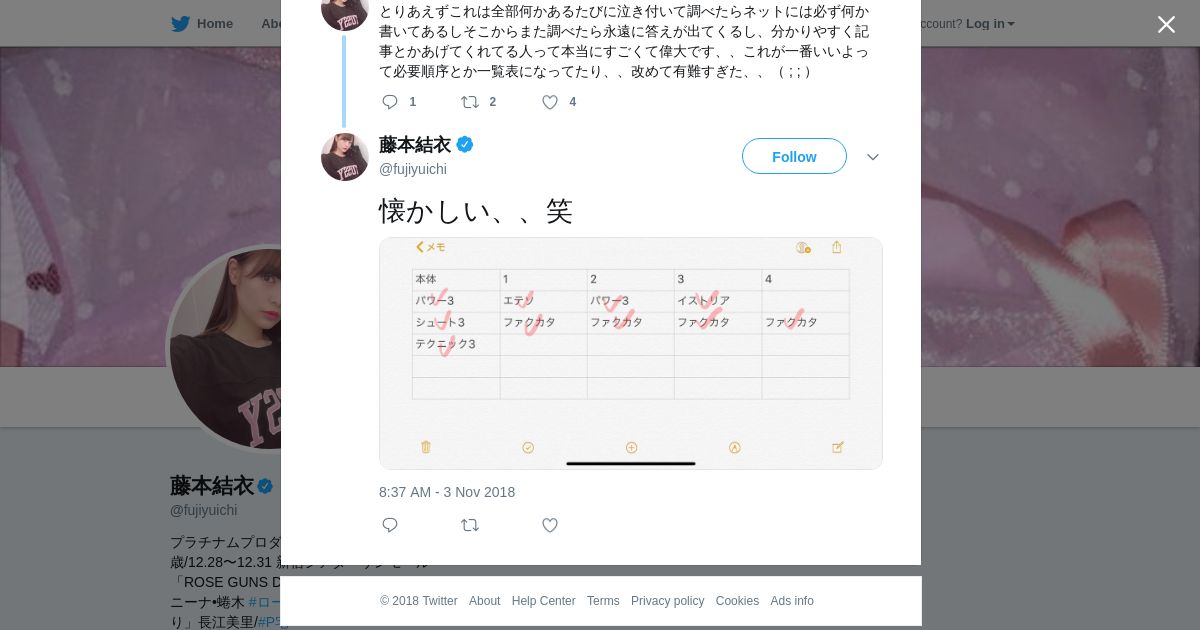
Task: Retweet the 懐かしい tweet
Action: pyautogui.click(x=470, y=525)
